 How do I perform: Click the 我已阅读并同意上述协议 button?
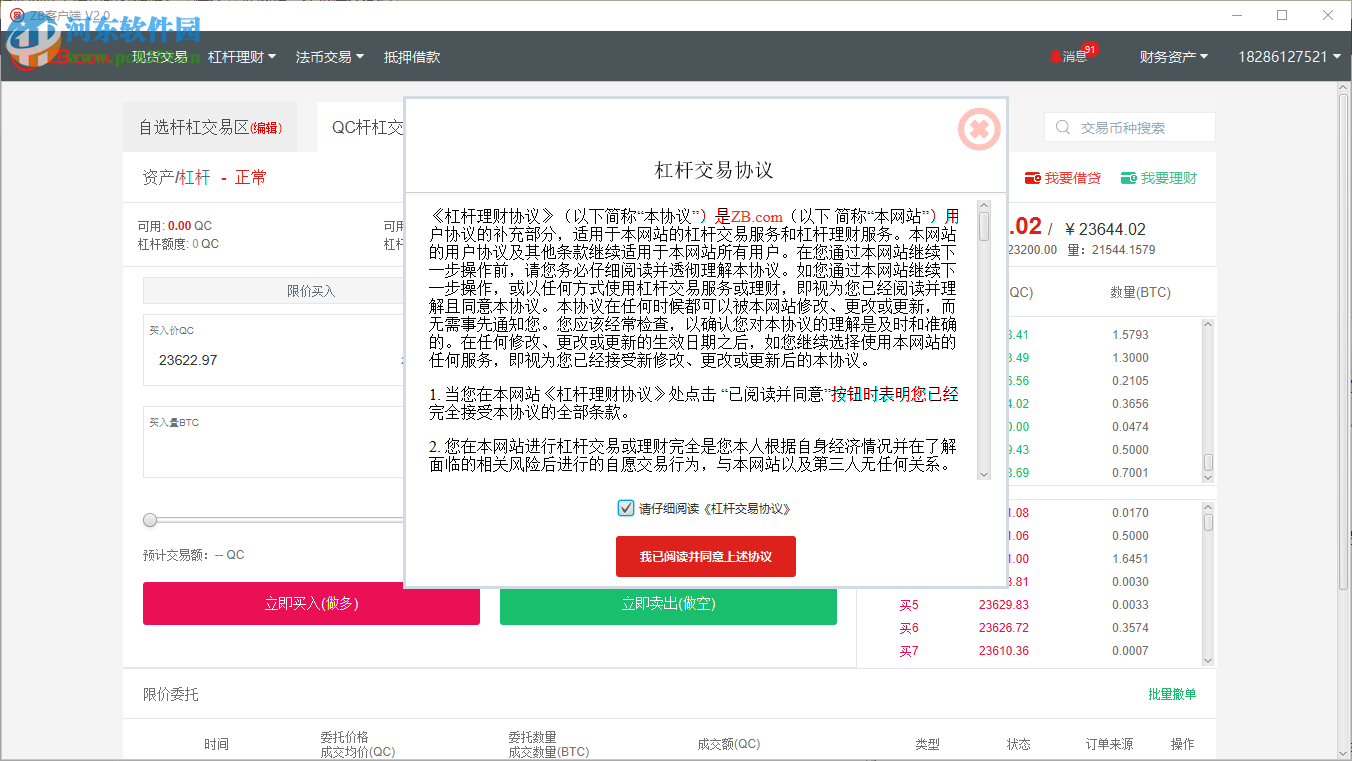[x=705, y=556]
